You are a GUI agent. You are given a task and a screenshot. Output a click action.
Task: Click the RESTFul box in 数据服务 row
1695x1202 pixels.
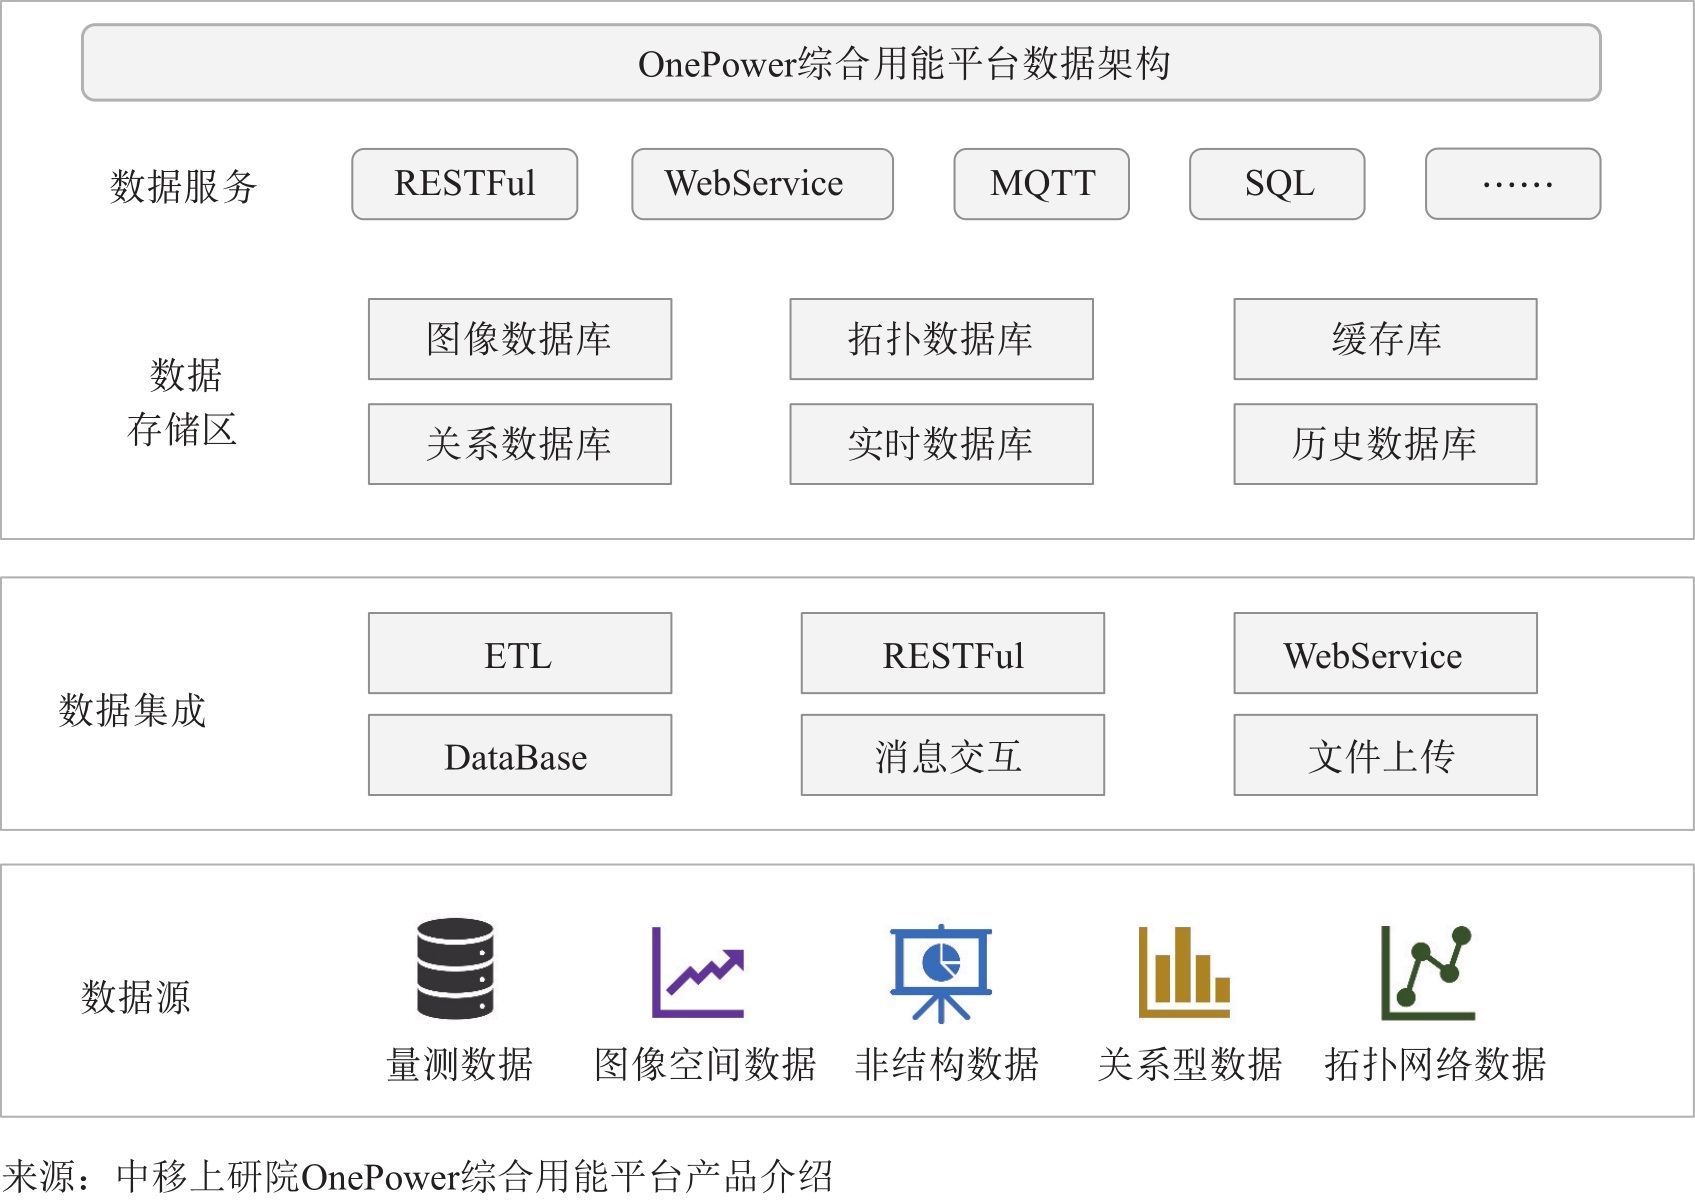click(464, 184)
